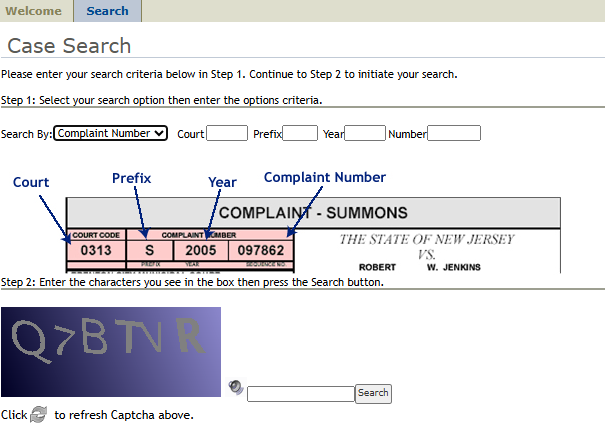Click the captcha image showing Q7BTVR

110,352
